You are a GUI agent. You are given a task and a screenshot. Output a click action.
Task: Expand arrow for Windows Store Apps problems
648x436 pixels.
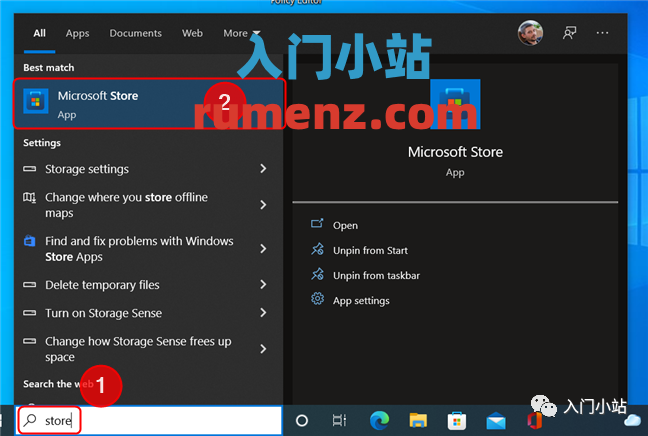[263, 248]
